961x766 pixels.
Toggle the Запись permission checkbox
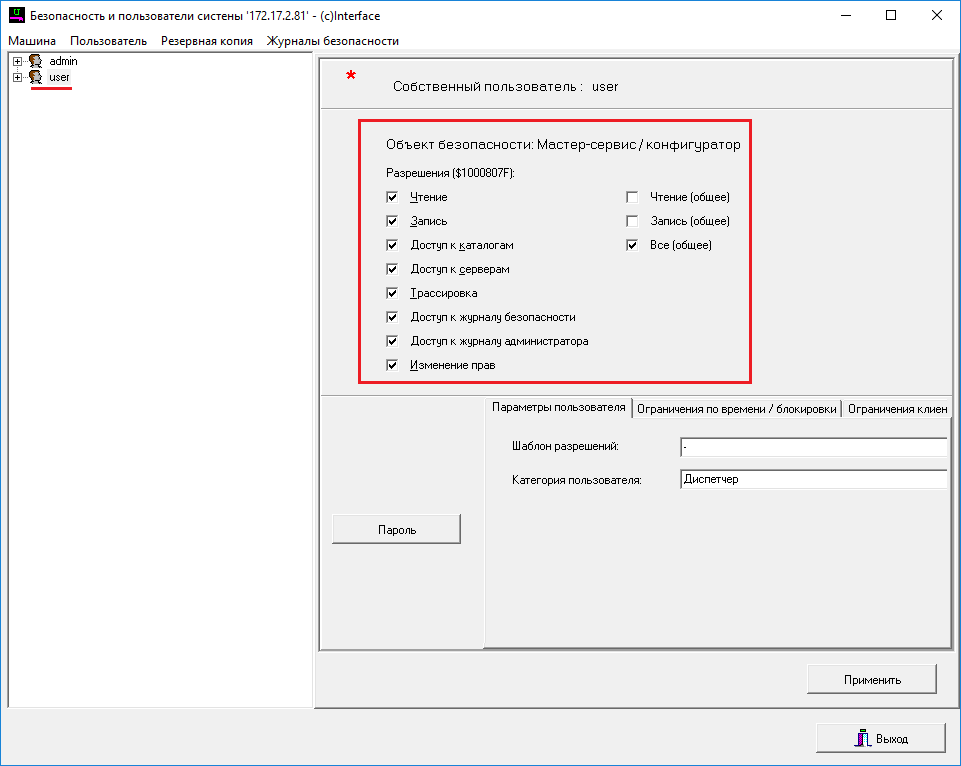coord(392,221)
